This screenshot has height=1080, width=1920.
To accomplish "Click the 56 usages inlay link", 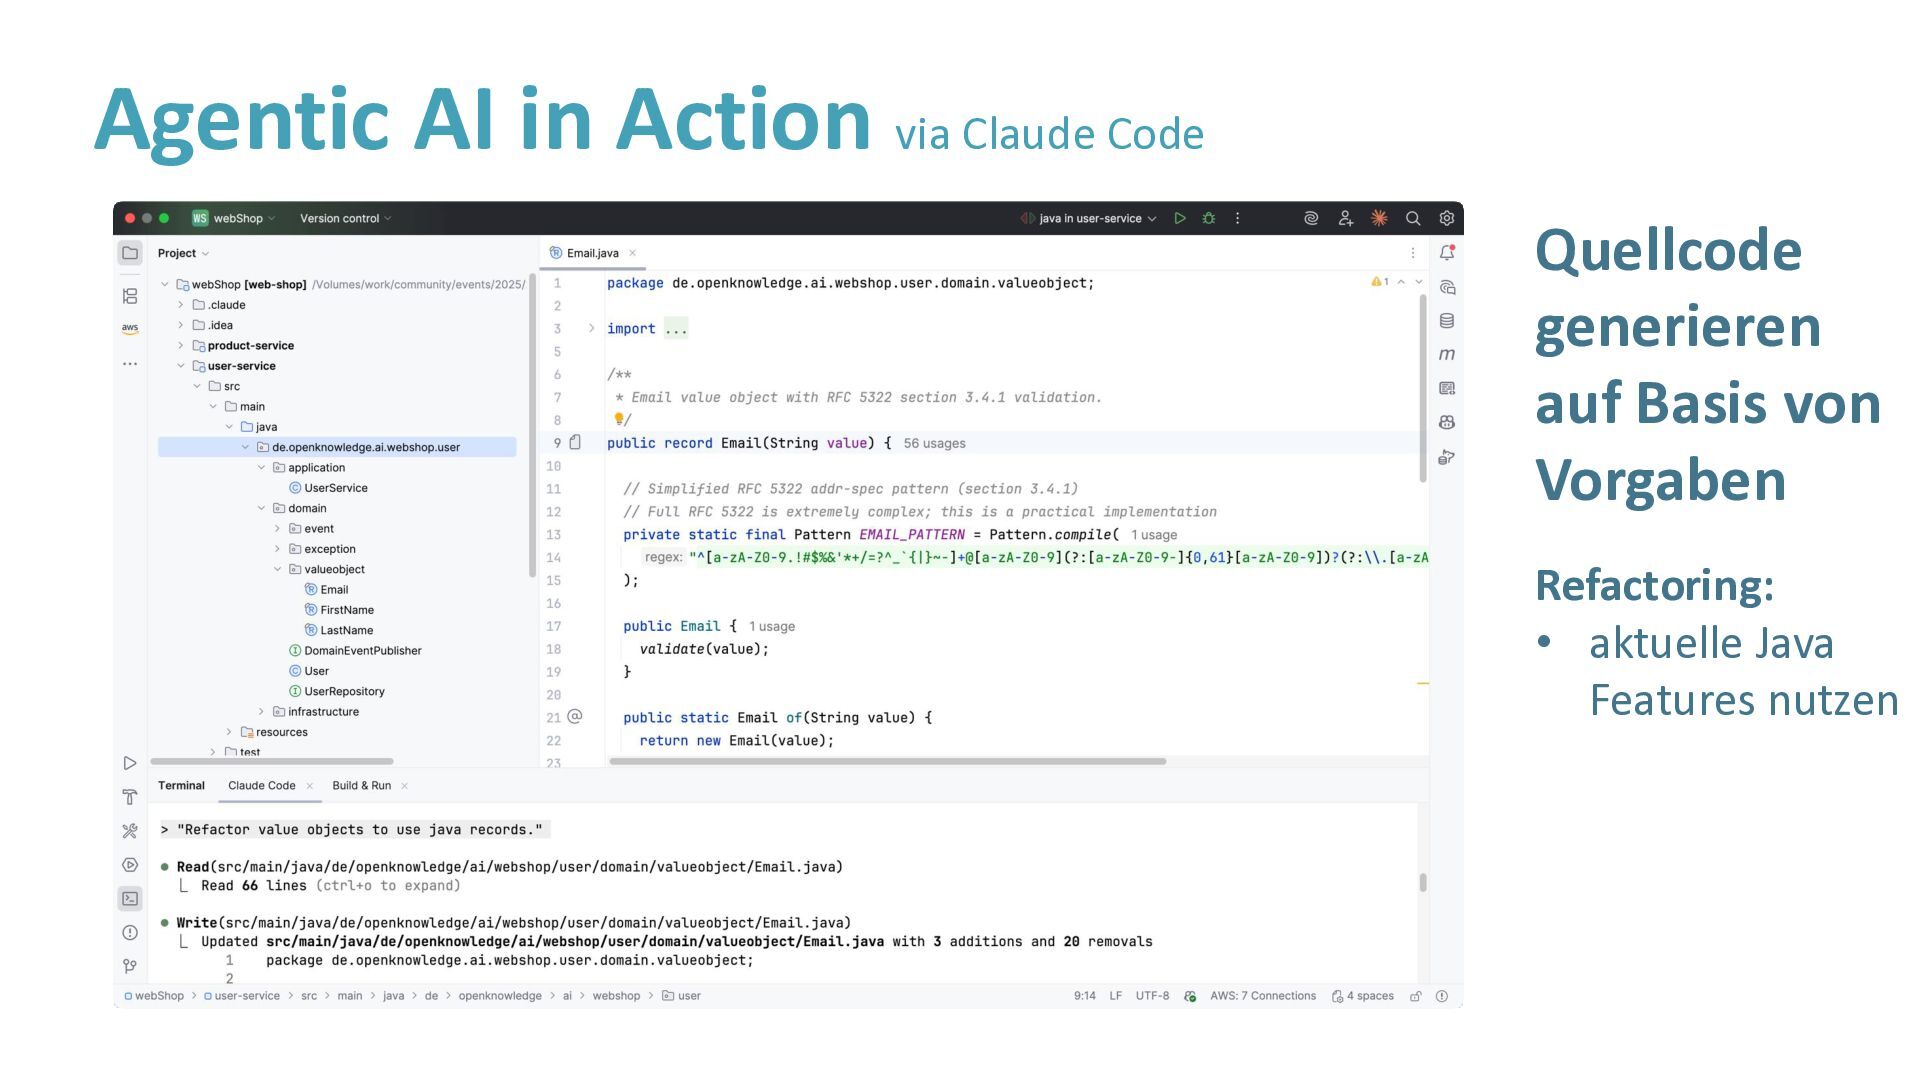I will pyautogui.click(x=934, y=443).
